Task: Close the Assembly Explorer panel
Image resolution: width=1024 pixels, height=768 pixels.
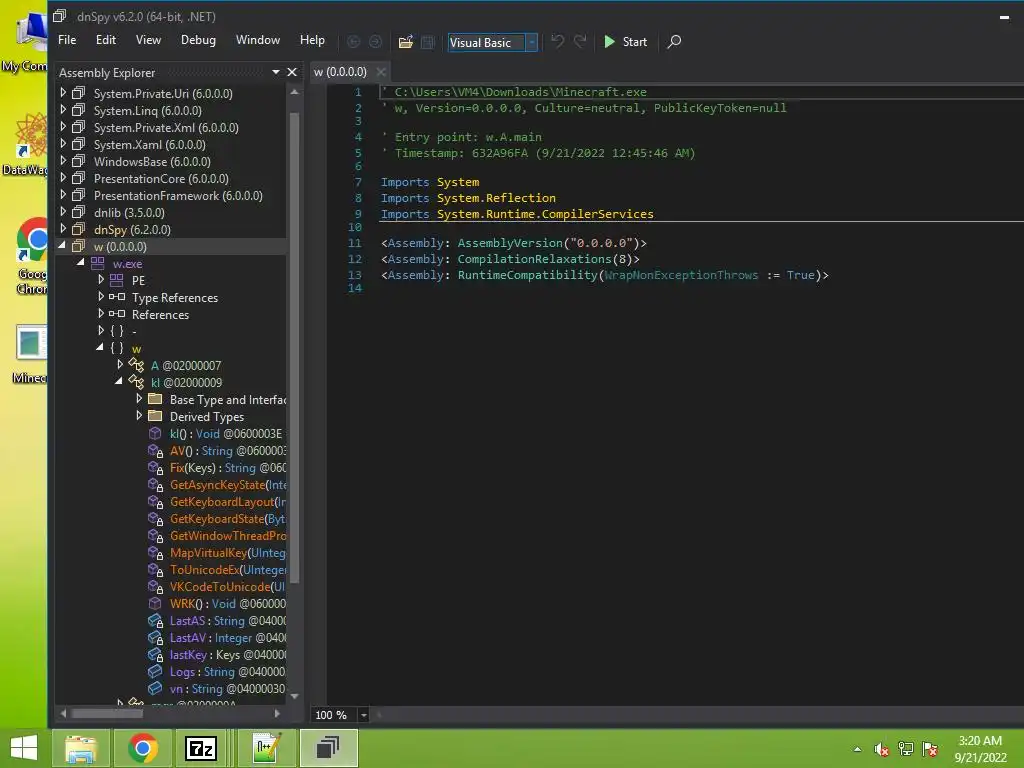Action: (x=292, y=72)
